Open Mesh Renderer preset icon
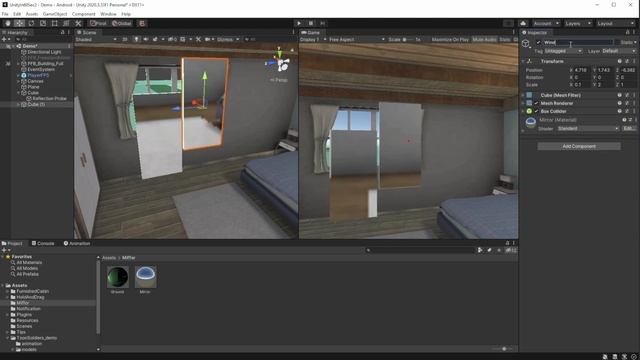640x360 pixels. (x=627, y=103)
